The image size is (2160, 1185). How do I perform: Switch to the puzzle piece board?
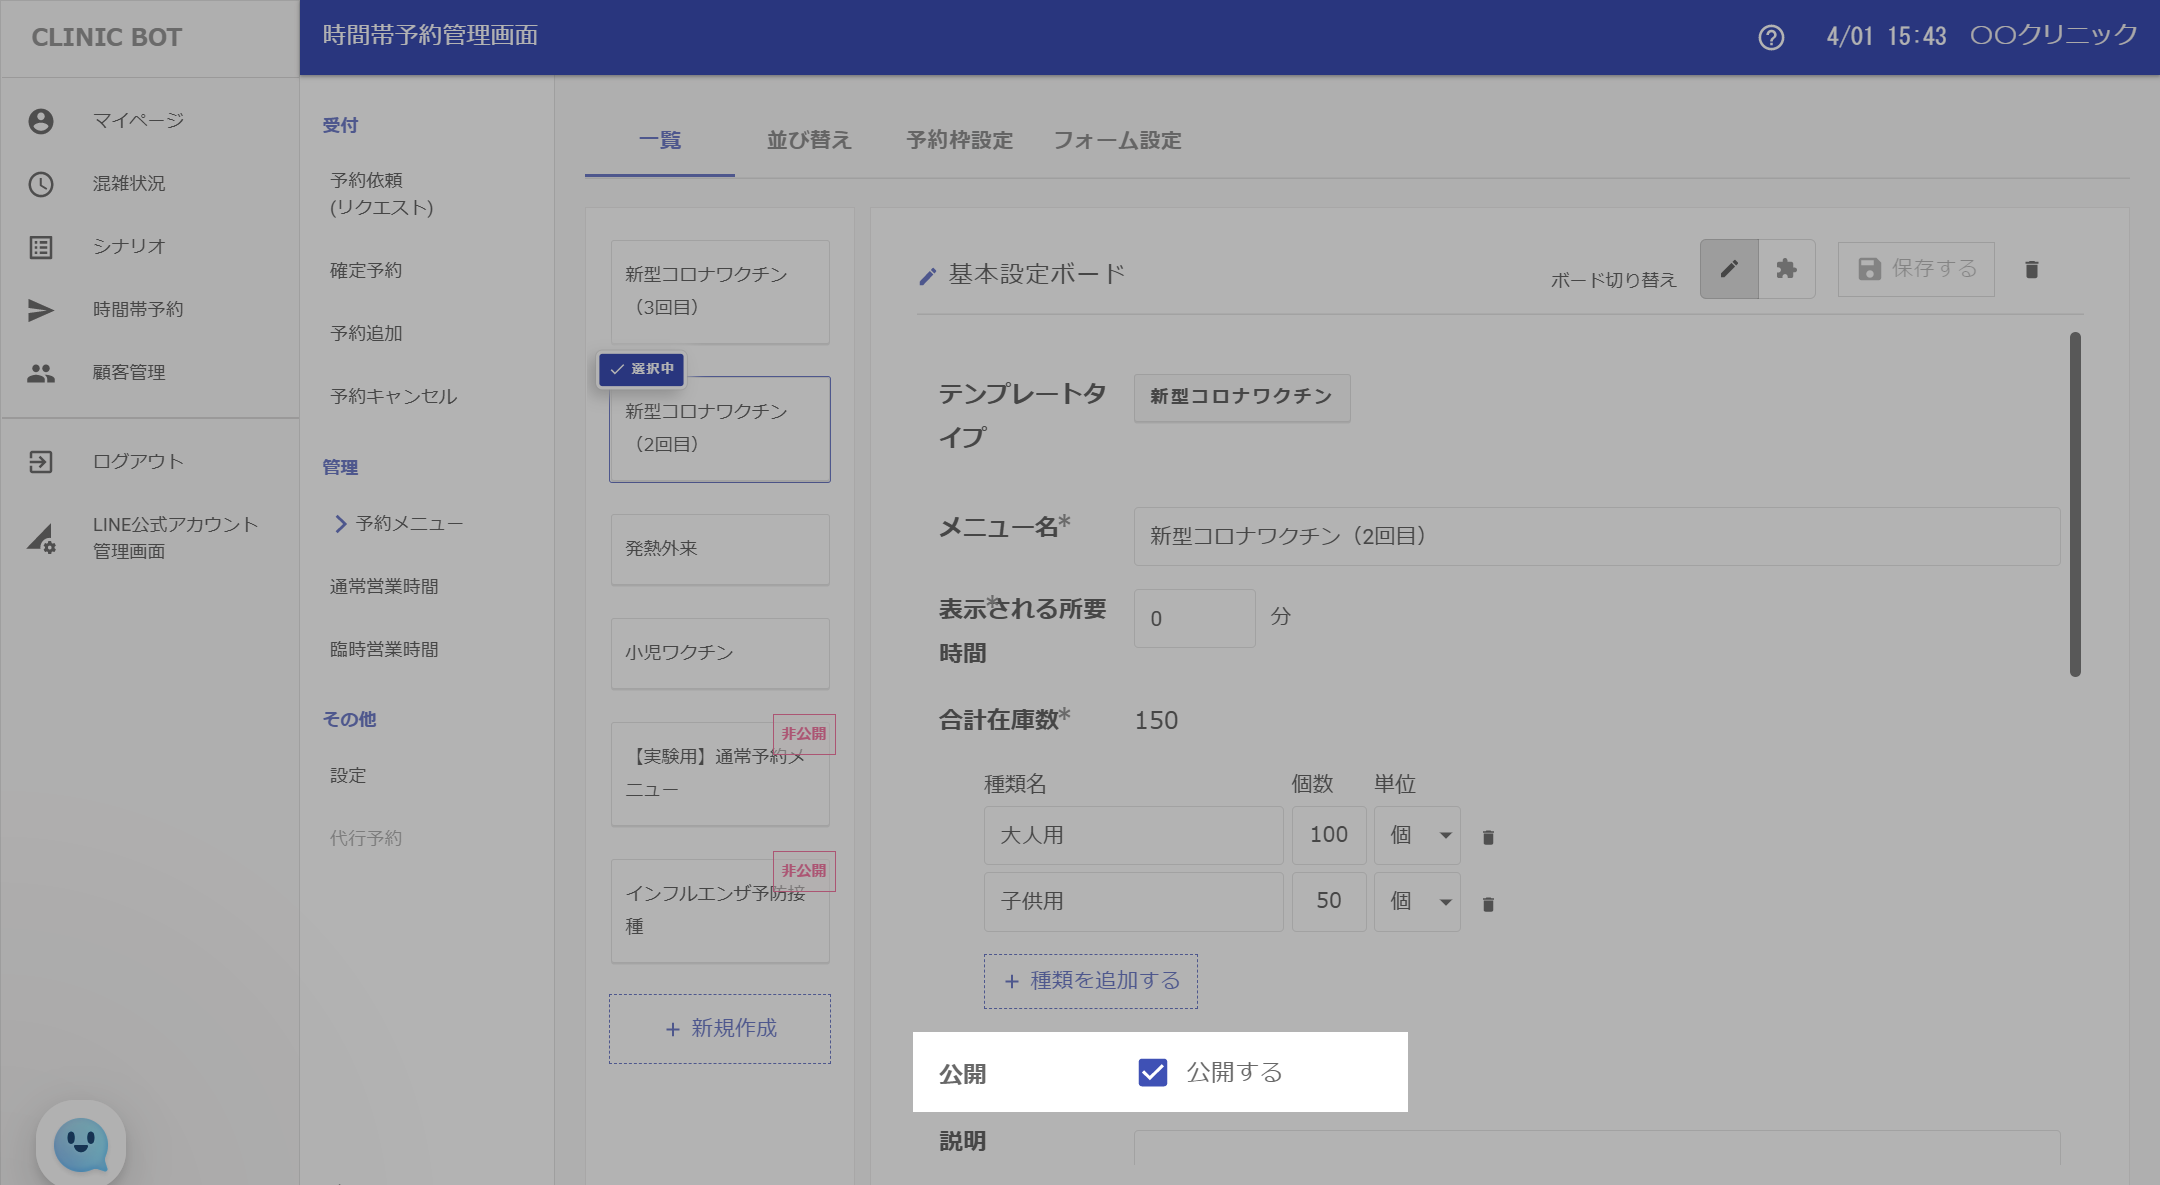point(1786,269)
